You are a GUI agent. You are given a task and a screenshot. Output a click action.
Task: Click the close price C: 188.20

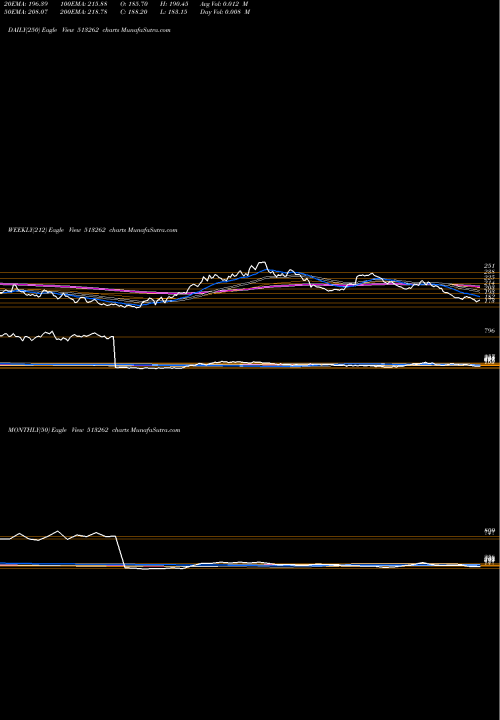(133, 12)
